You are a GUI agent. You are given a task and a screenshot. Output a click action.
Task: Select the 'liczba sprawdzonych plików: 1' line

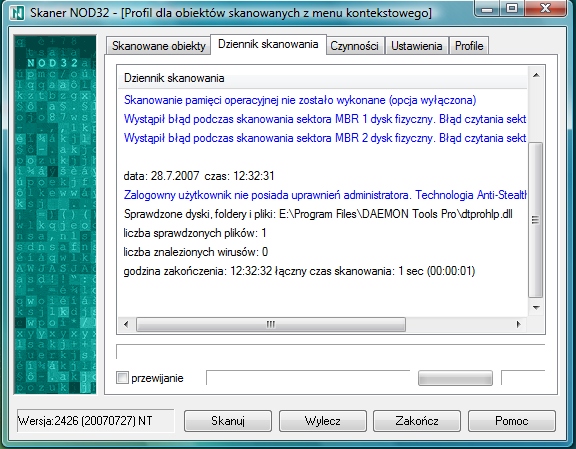tap(195, 233)
